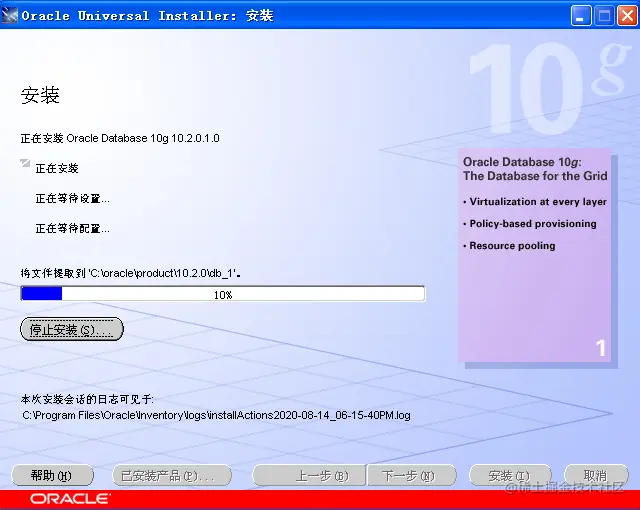Click the ORACLE logo in red footer
The width and height of the screenshot is (640, 510).
click(69, 499)
